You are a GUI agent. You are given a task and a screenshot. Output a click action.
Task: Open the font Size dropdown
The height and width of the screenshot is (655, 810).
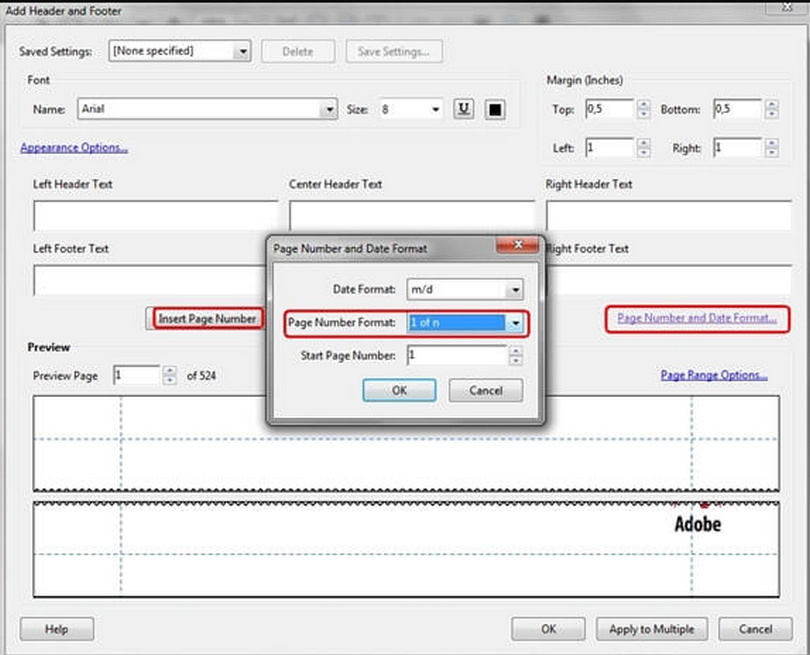click(x=435, y=110)
